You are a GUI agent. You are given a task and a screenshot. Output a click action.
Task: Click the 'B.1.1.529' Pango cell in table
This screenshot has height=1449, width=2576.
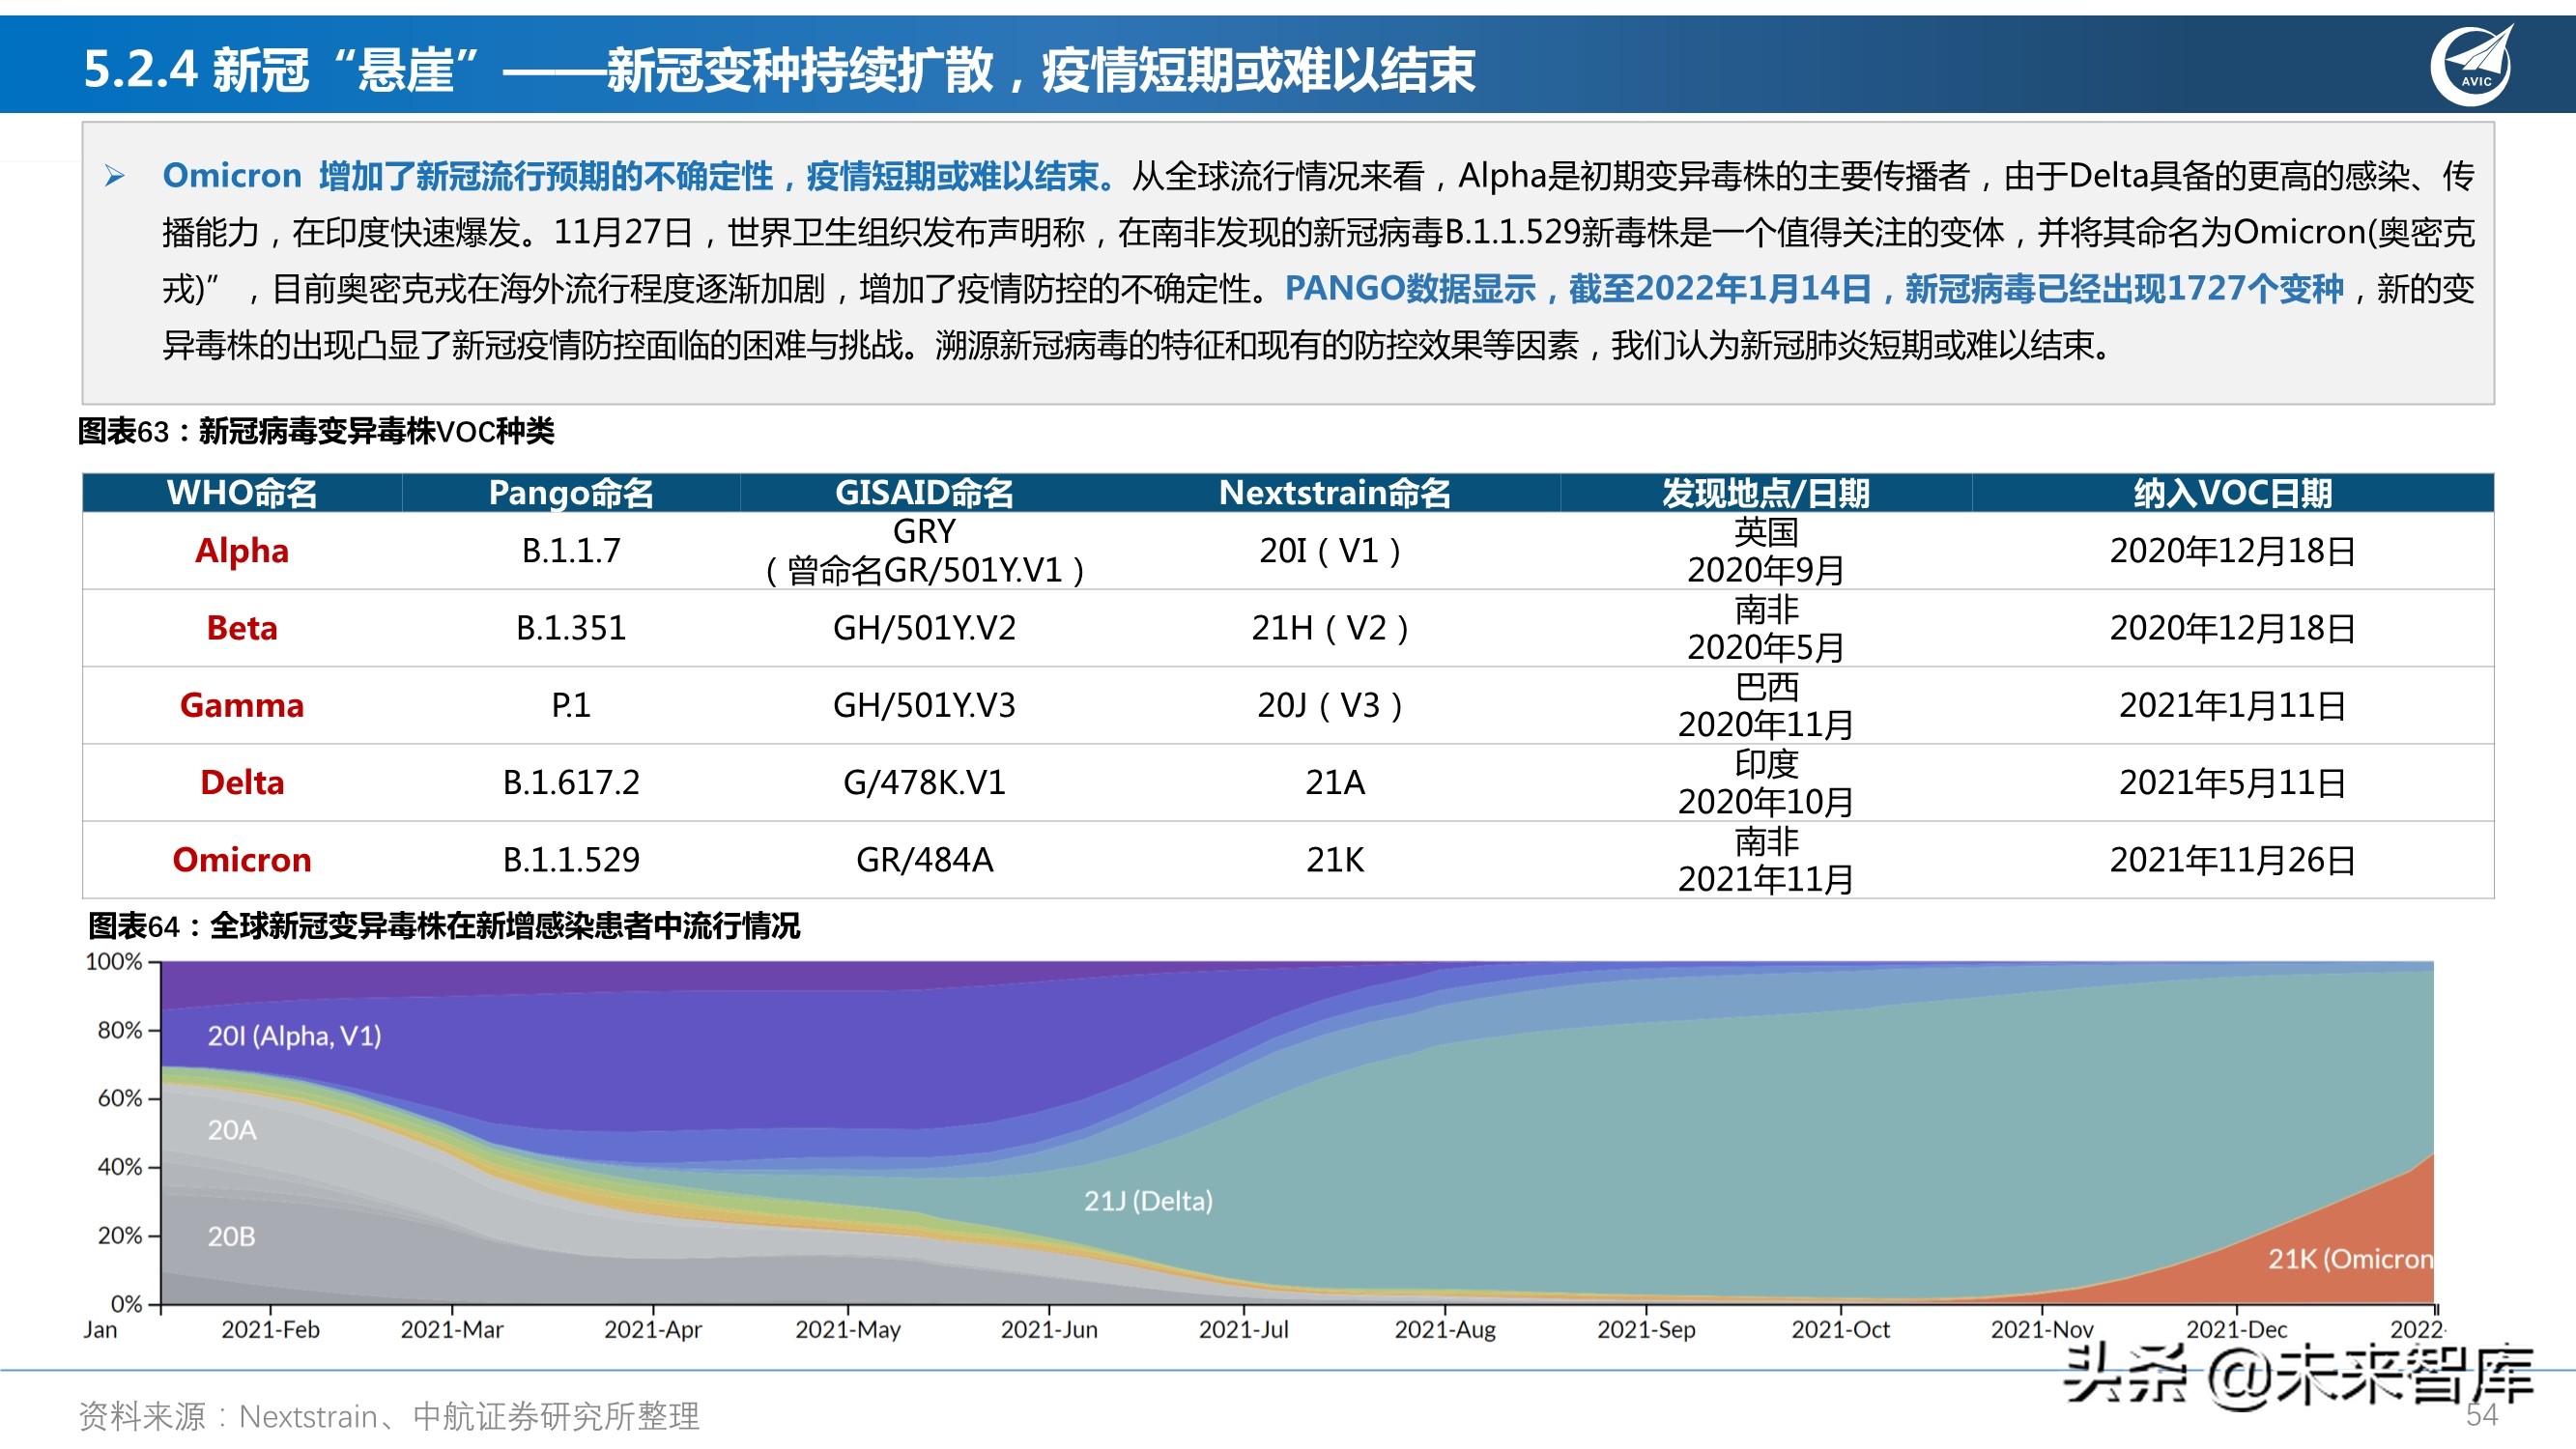tap(571, 859)
